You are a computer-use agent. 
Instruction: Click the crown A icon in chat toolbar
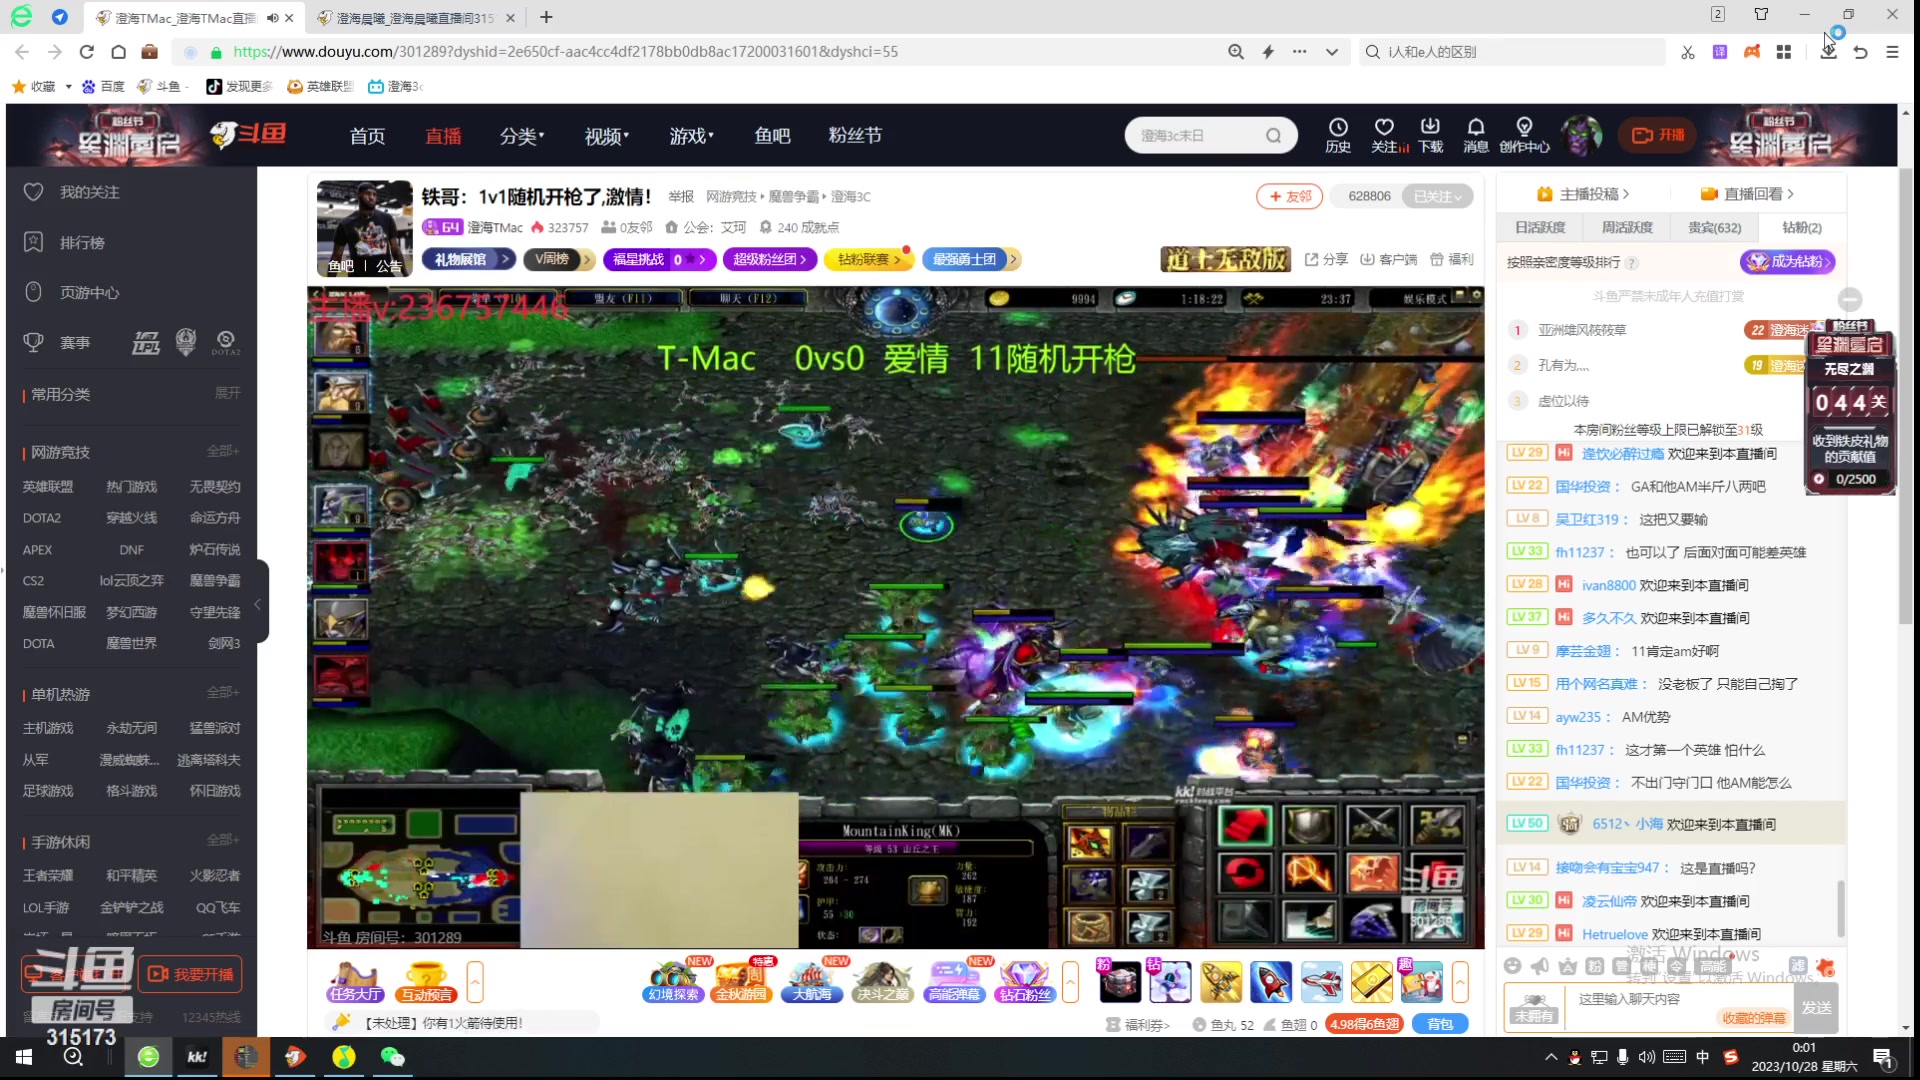(x=1568, y=966)
